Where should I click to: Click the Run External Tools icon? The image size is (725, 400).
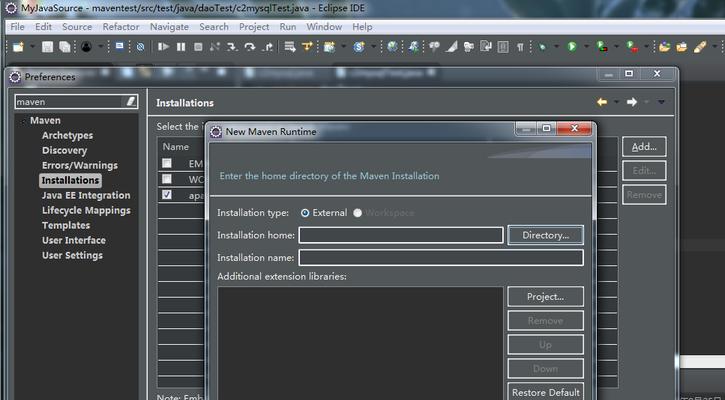coord(632,47)
